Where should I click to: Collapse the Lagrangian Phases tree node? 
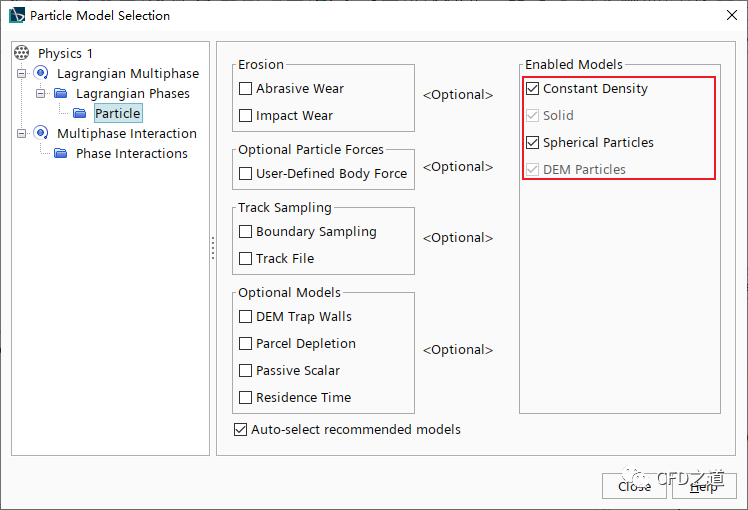[x=41, y=93]
